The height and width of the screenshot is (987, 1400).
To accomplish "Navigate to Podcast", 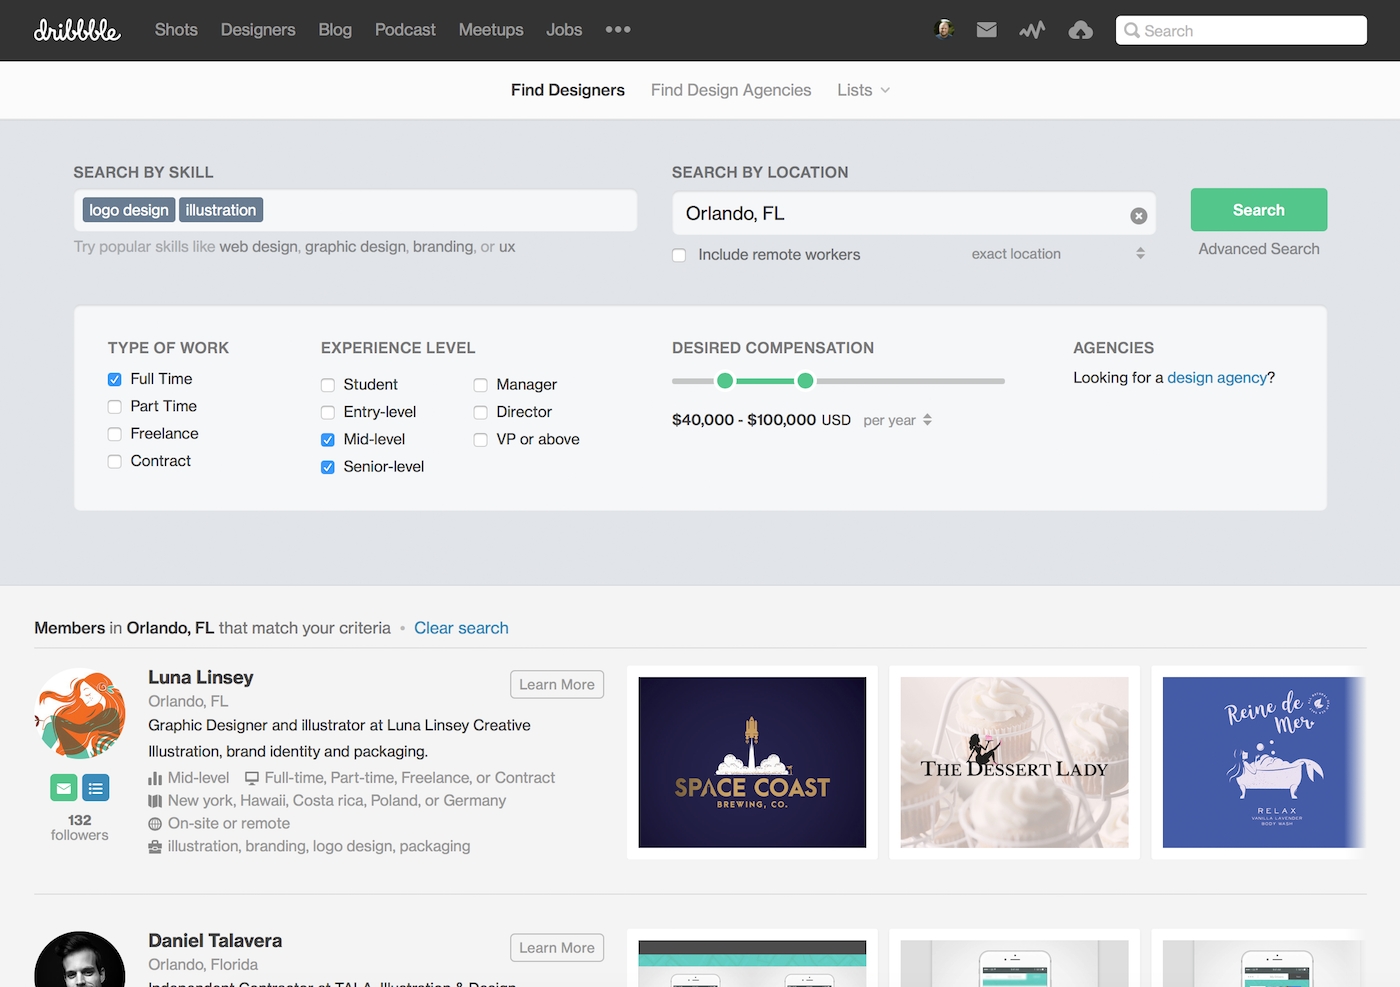I will 405,30.
